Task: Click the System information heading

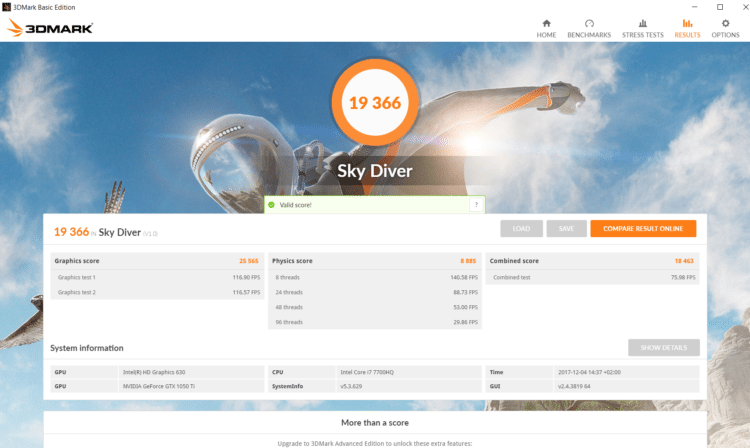Action: pos(87,348)
